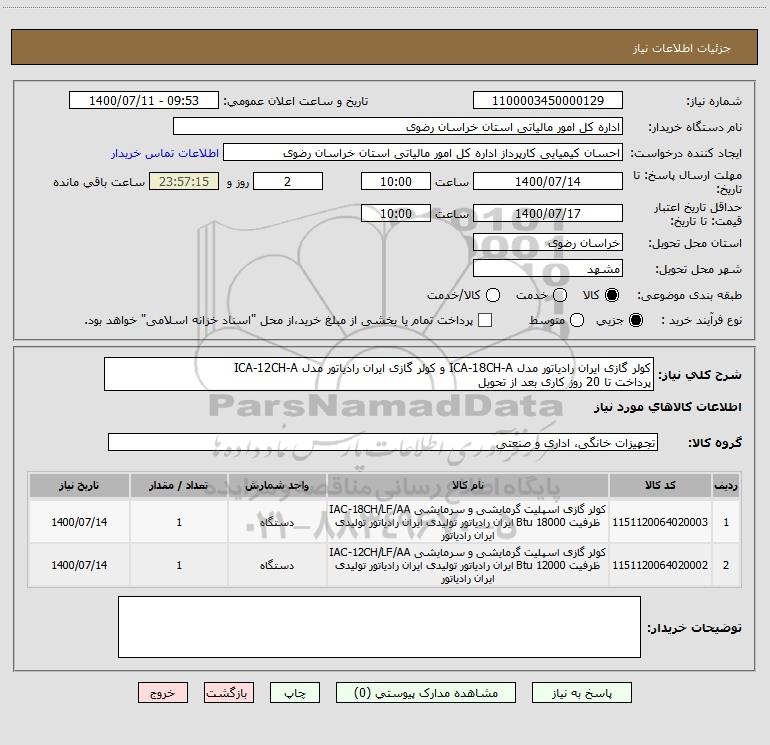
Task: Click the IAC-12CH/LF/AA product name cell
Action: [x=468, y=565]
